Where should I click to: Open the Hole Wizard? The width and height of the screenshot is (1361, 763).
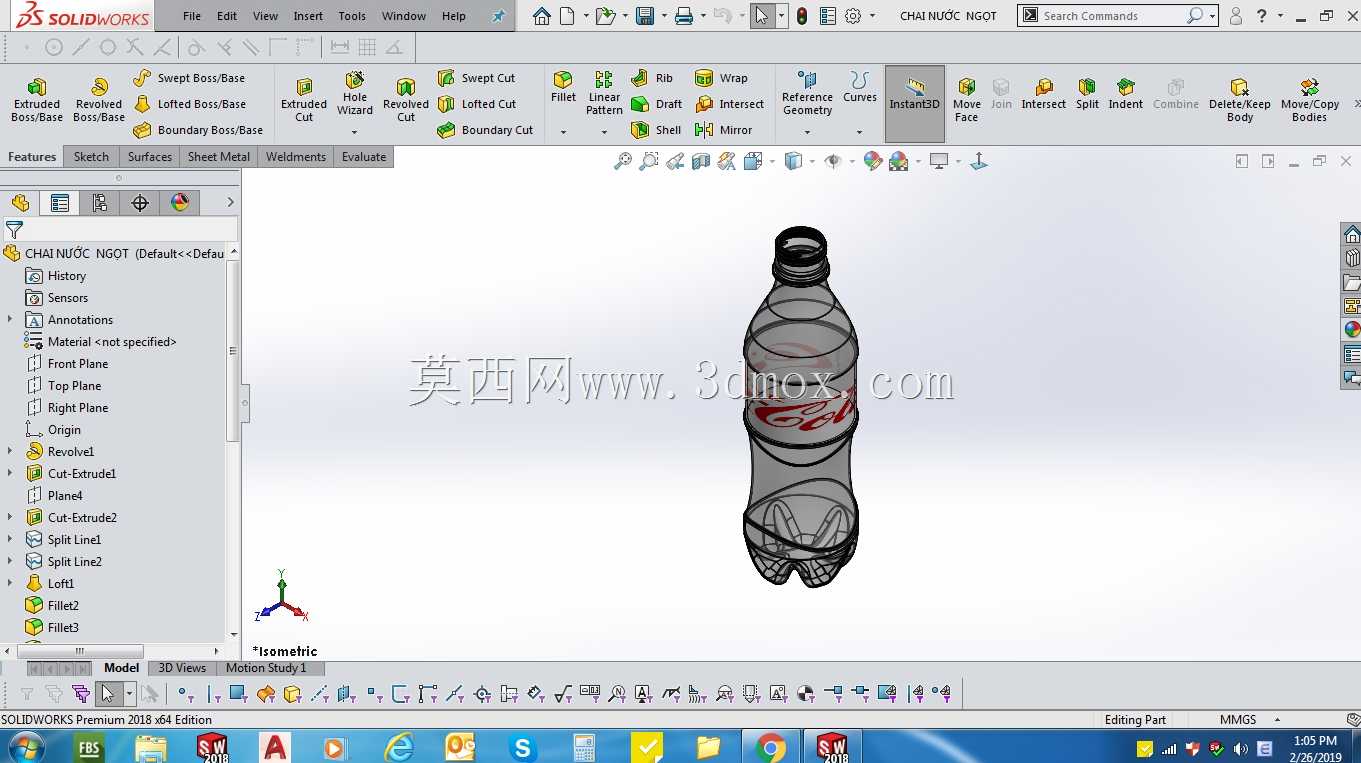point(355,93)
